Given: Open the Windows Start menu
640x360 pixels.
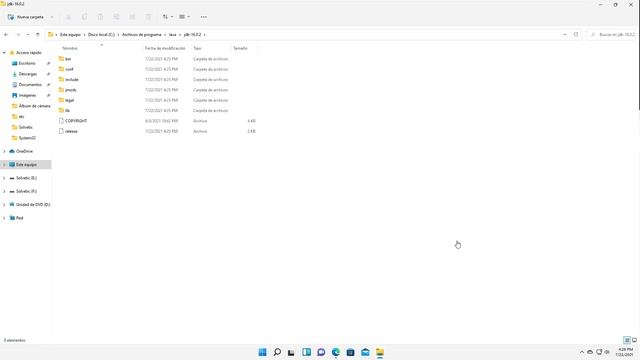Looking at the screenshot, I should (262, 352).
